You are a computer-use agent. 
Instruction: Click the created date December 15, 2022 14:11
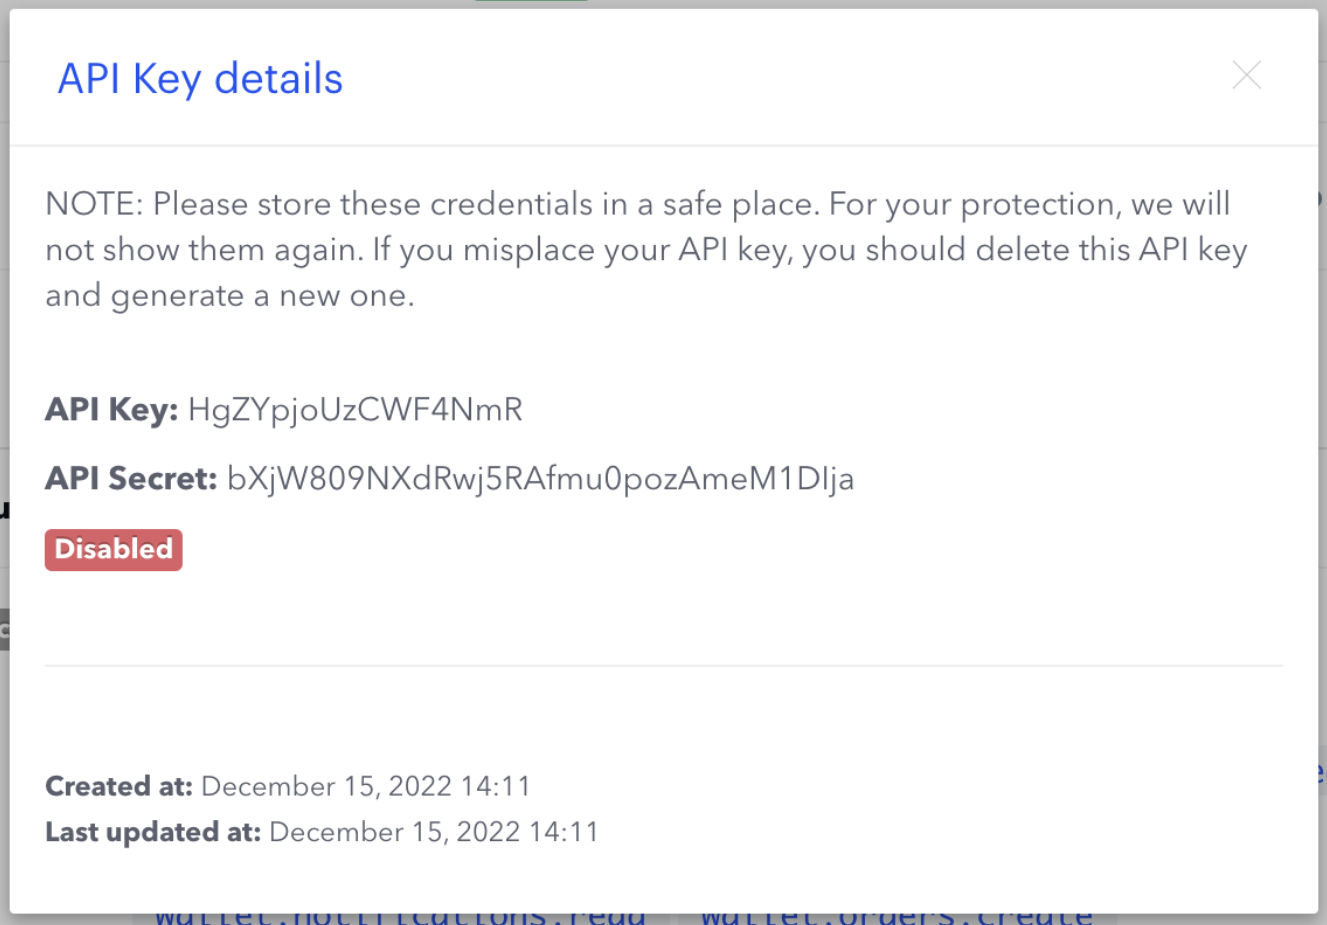(x=365, y=786)
